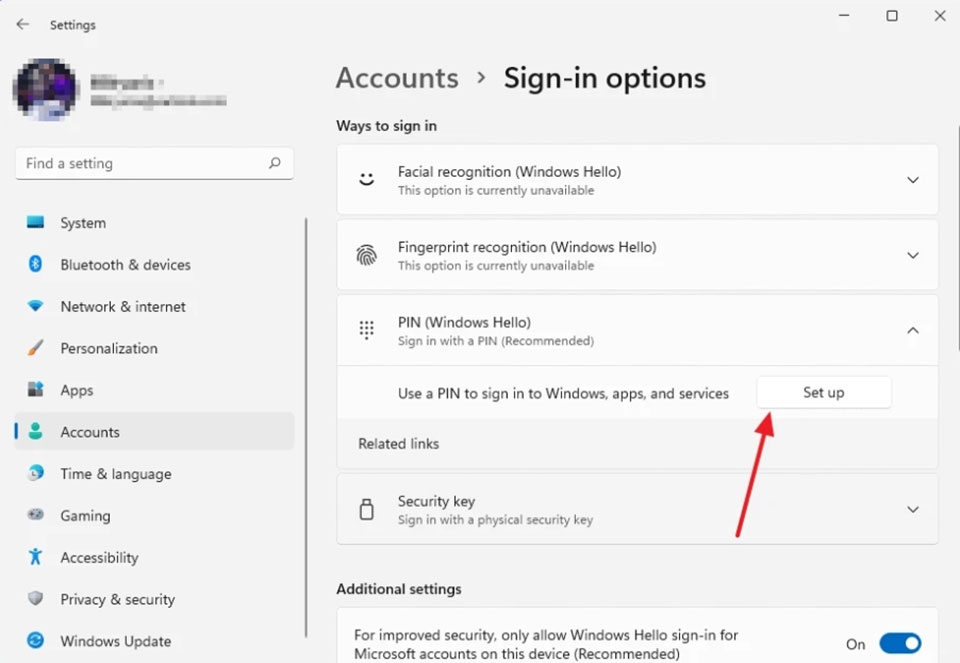The height and width of the screenshot is (663, 960).
Task: Click the Gaming controller icon
Action: pos(36,516)
